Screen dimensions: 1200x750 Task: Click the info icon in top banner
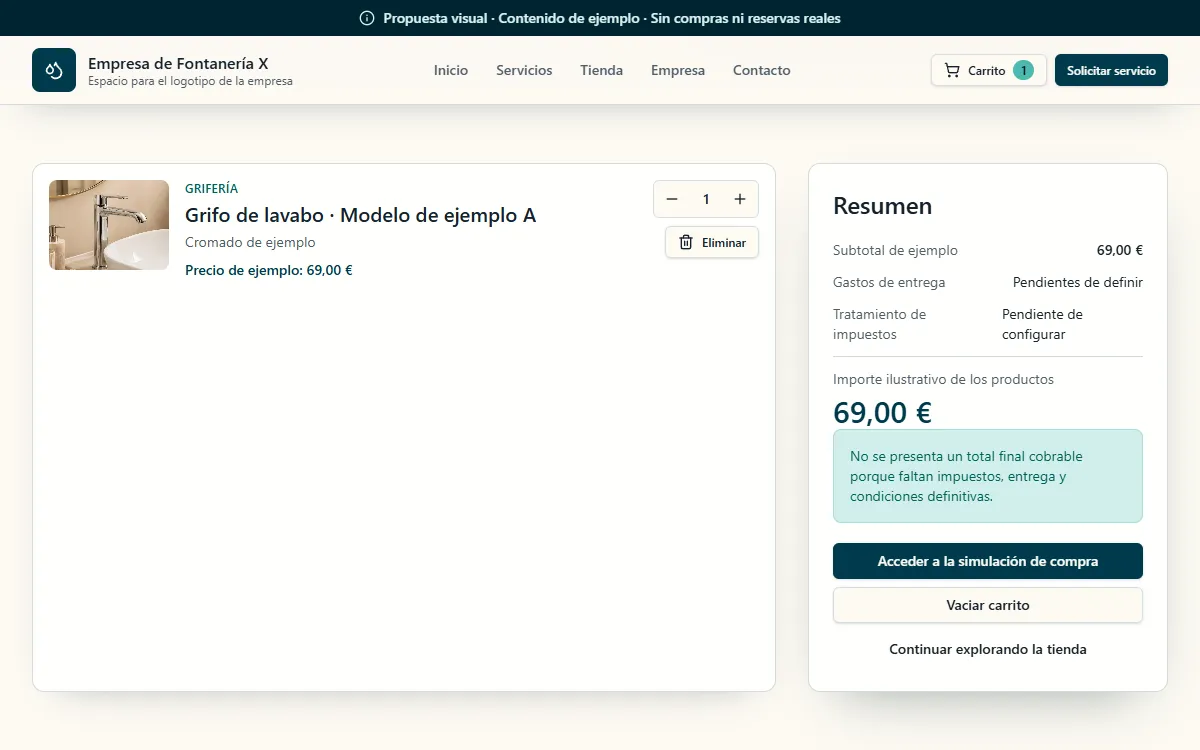click(x=367, y=18)
